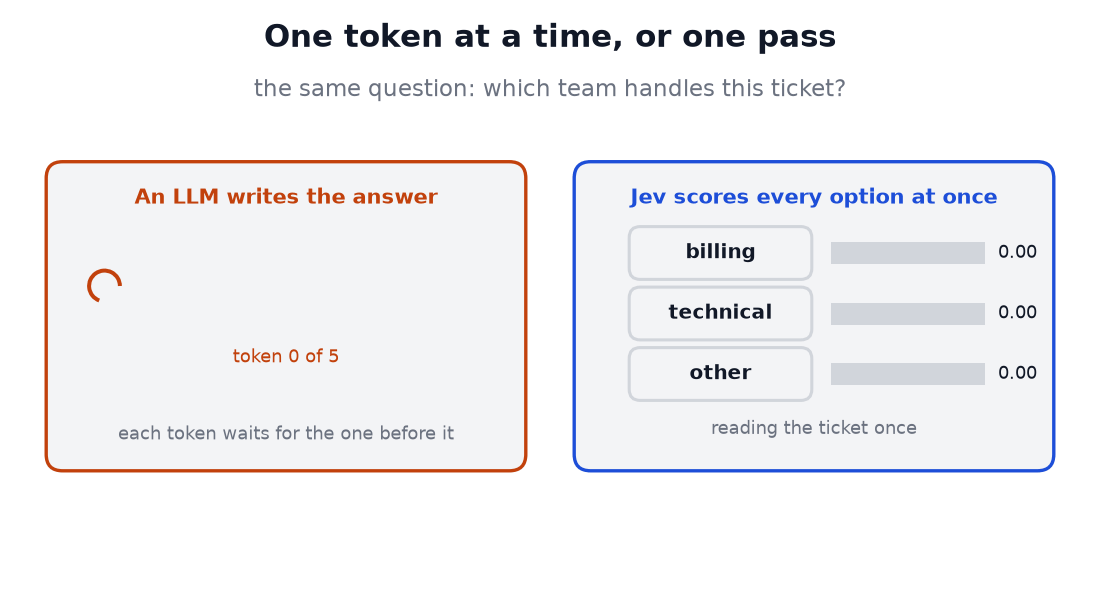Click the technical 0.00 score value

pyautogui.click(x=1017, y=312)
